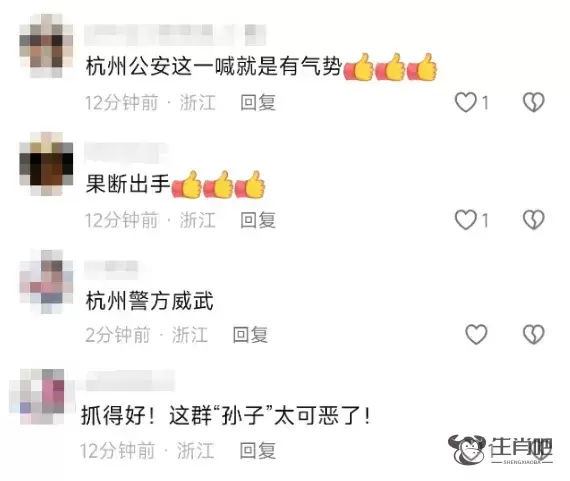Open username above 杭州警方威武 comment
570x481 pixels.
[111, 268]
